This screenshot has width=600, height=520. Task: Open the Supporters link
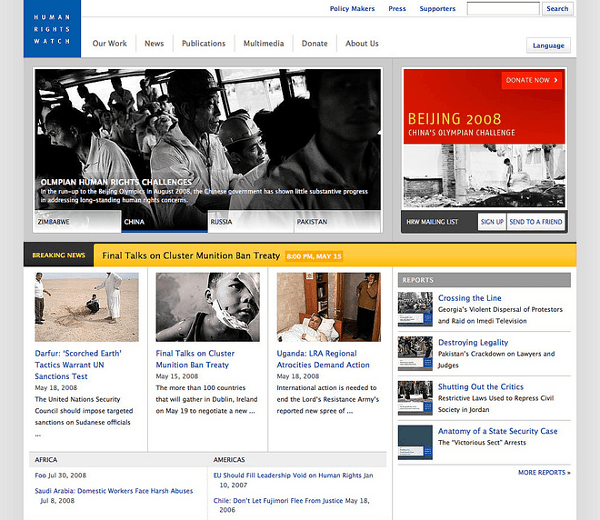437,8
